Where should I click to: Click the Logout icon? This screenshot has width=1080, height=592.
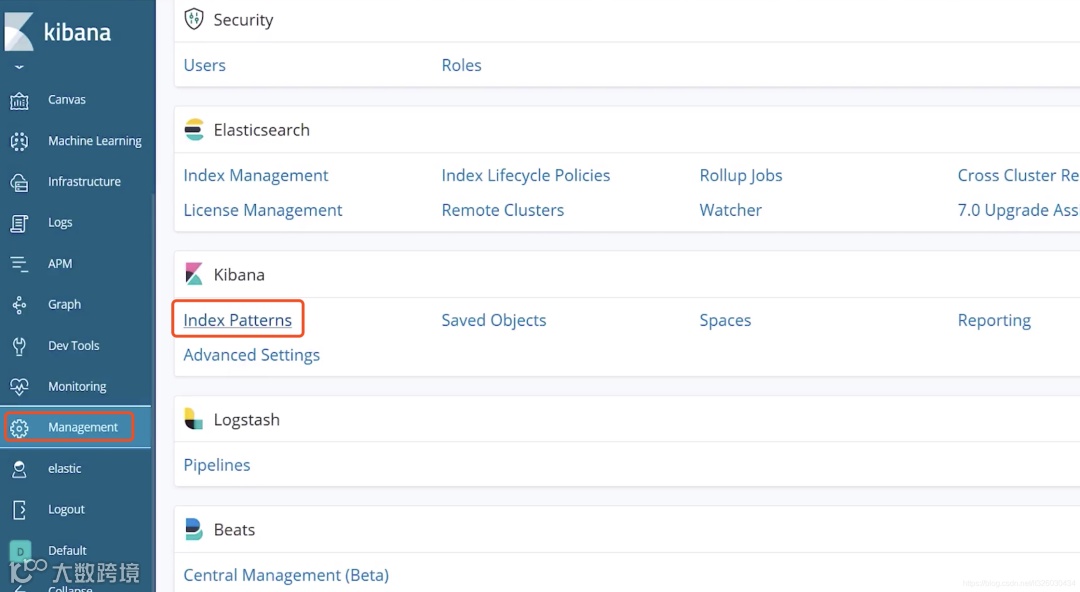pyautogui.click(x=19, y=510)
